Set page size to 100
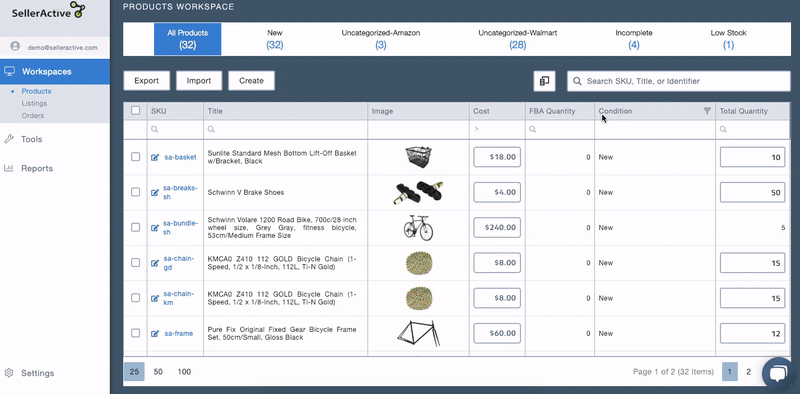The image size is (800, 394). point(184,372)
